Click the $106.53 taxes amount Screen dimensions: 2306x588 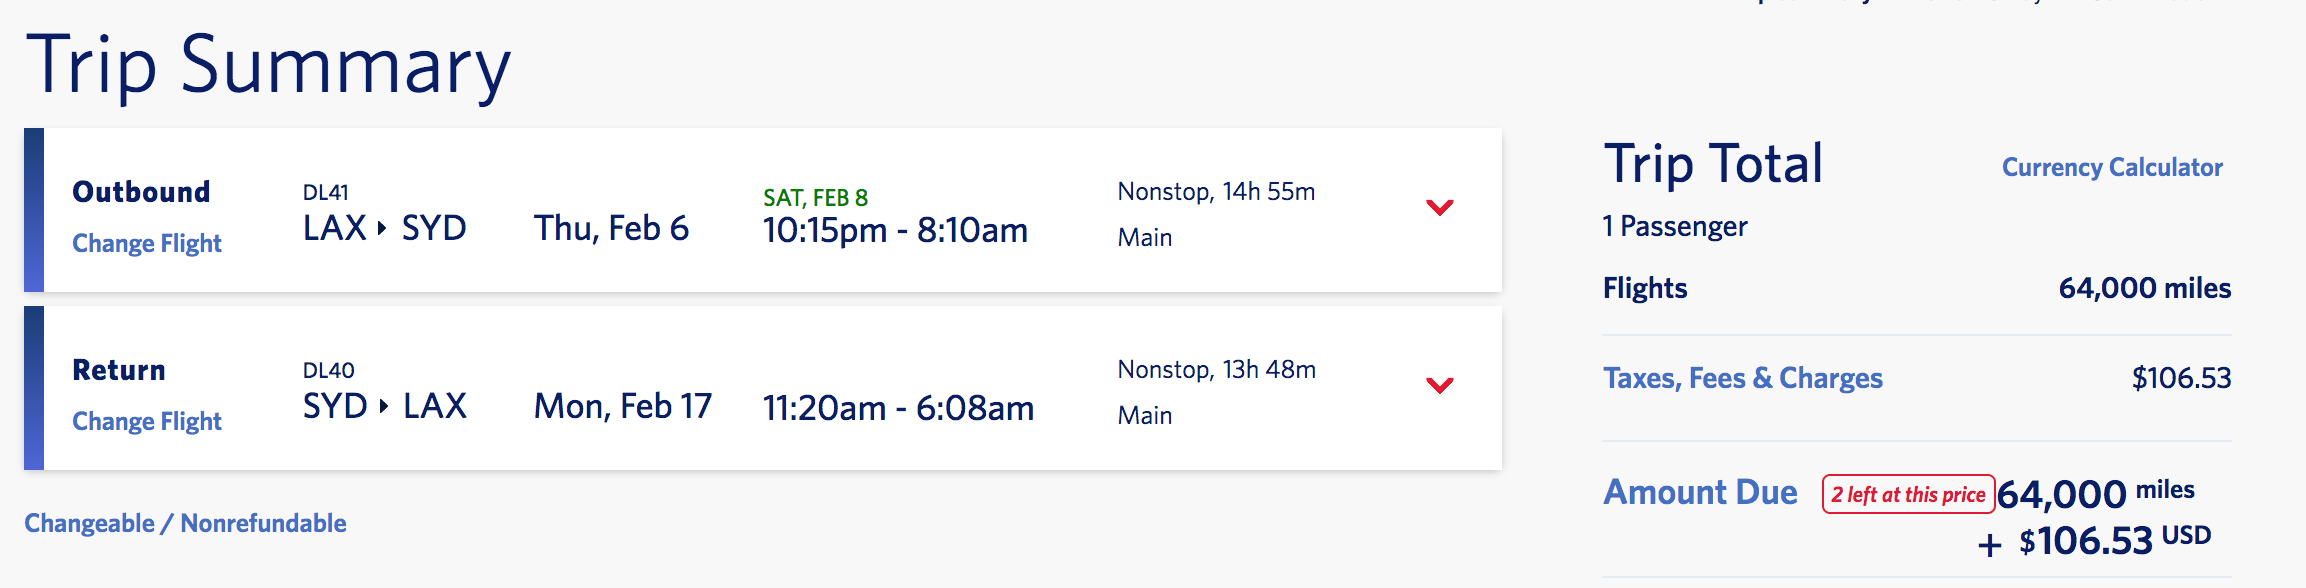(2181, 378)
